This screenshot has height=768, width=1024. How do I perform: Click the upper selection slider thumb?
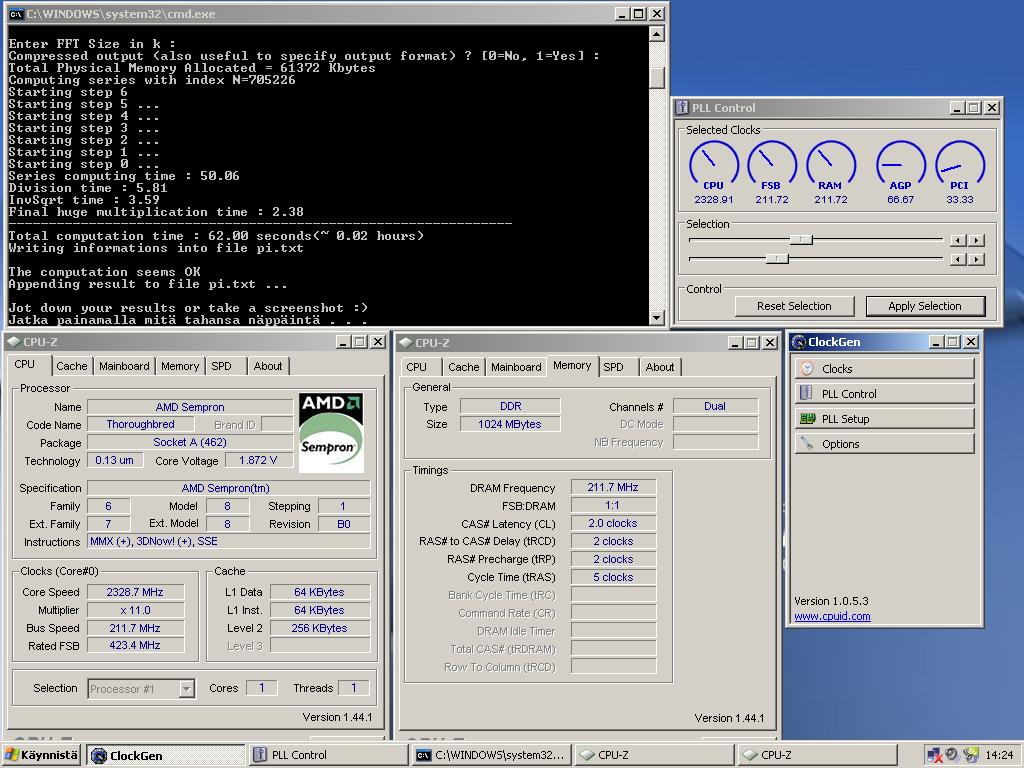(x=801, y=240)
